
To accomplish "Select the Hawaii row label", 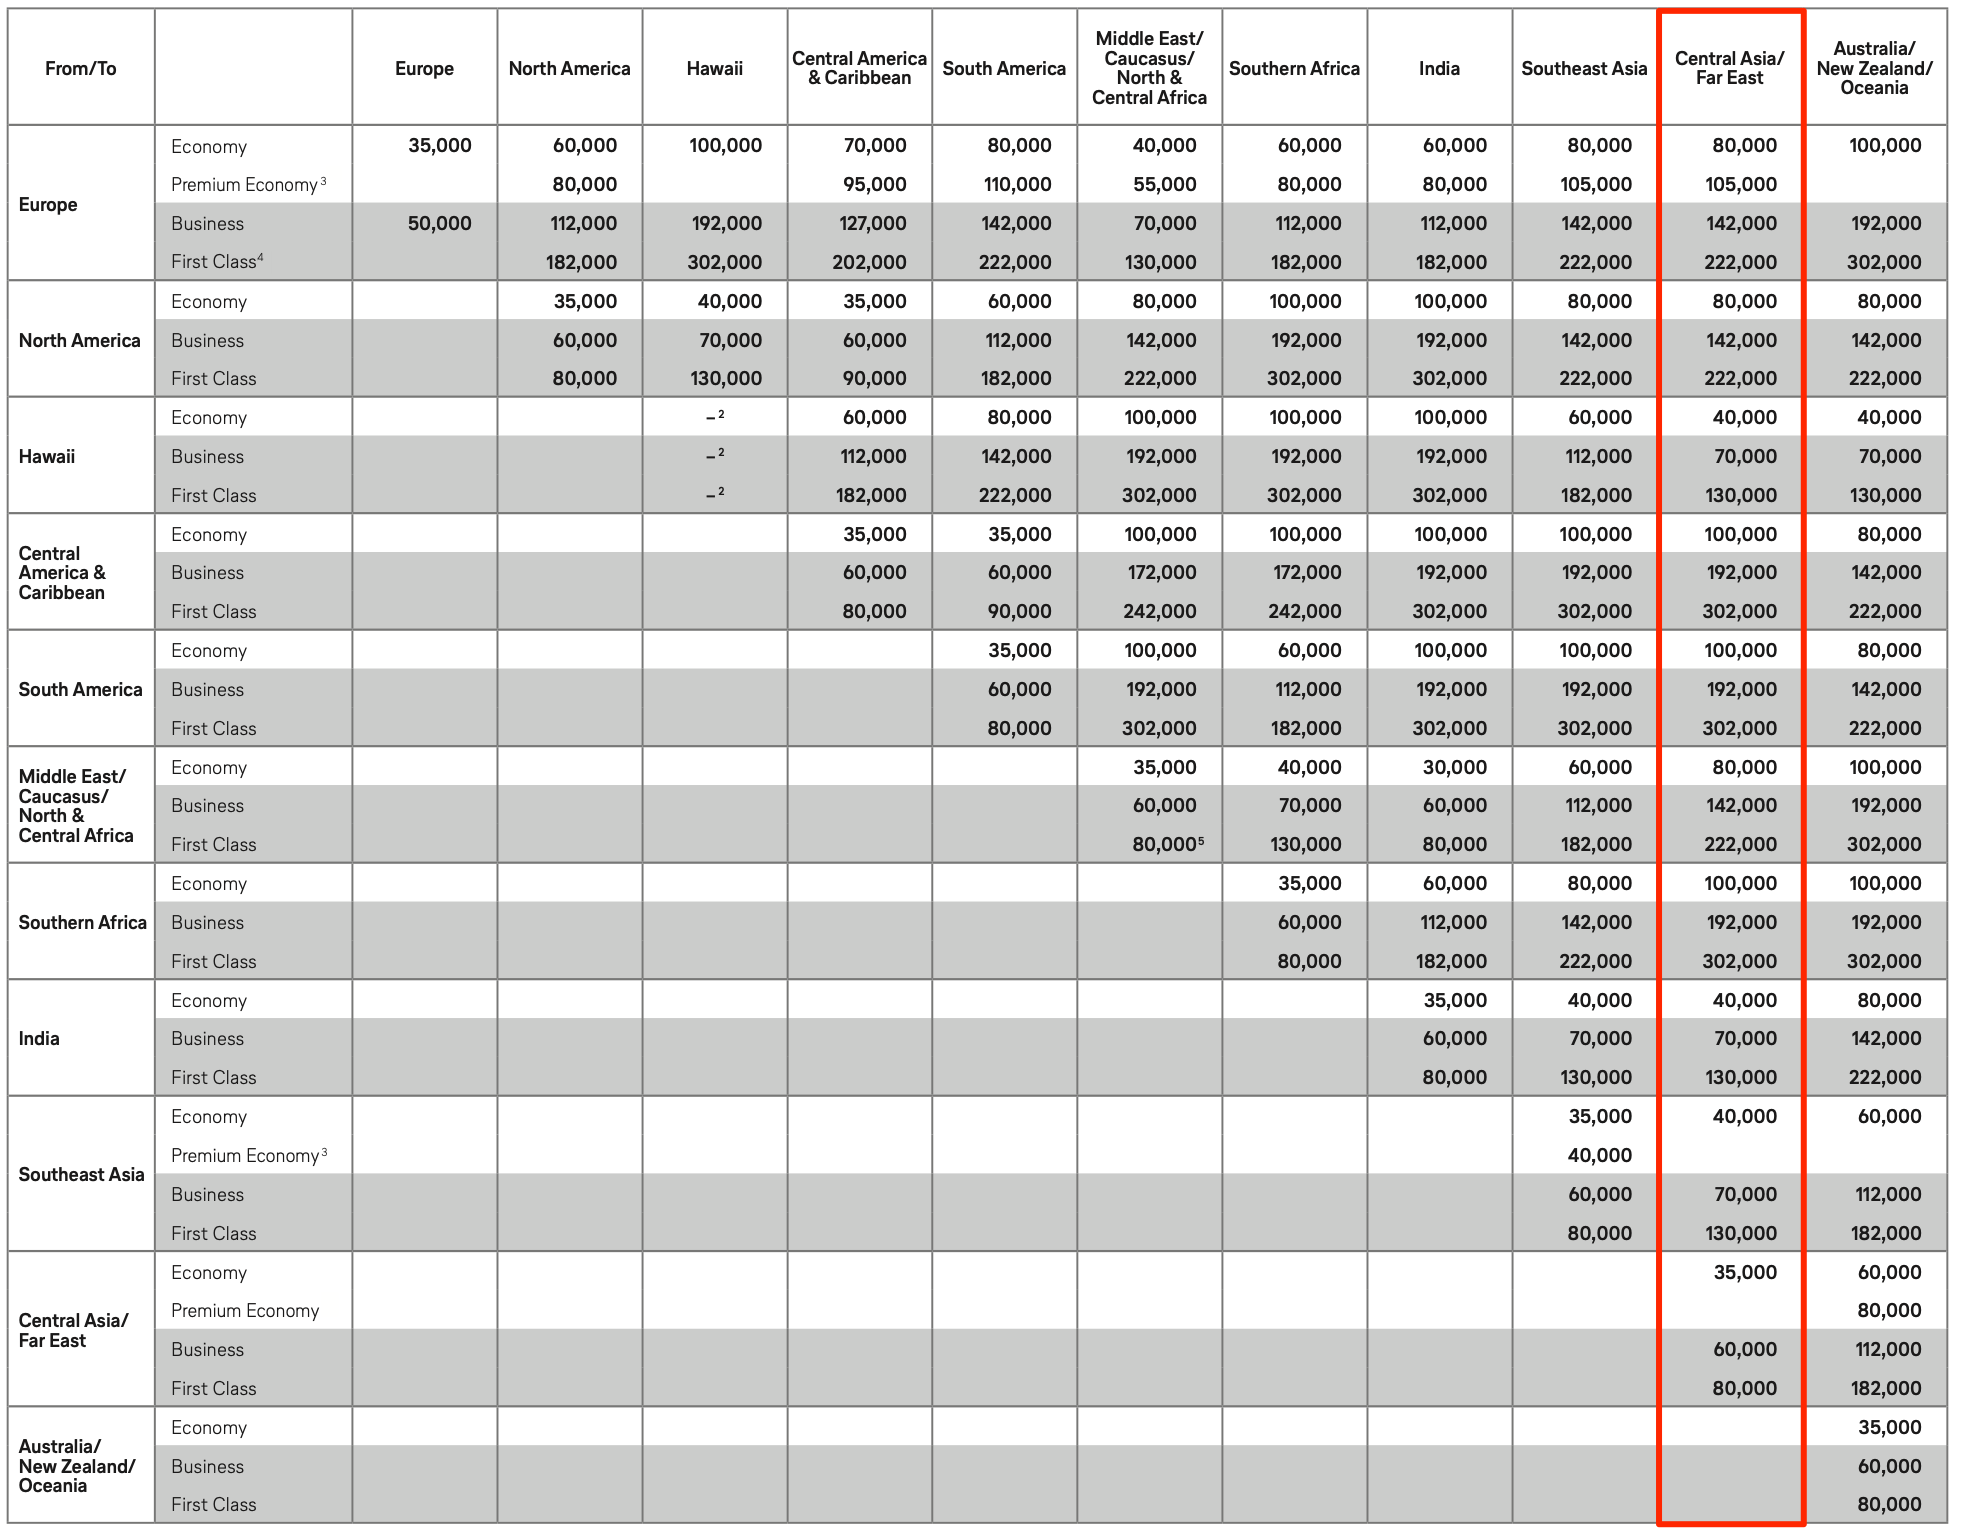I will point(47,456).
